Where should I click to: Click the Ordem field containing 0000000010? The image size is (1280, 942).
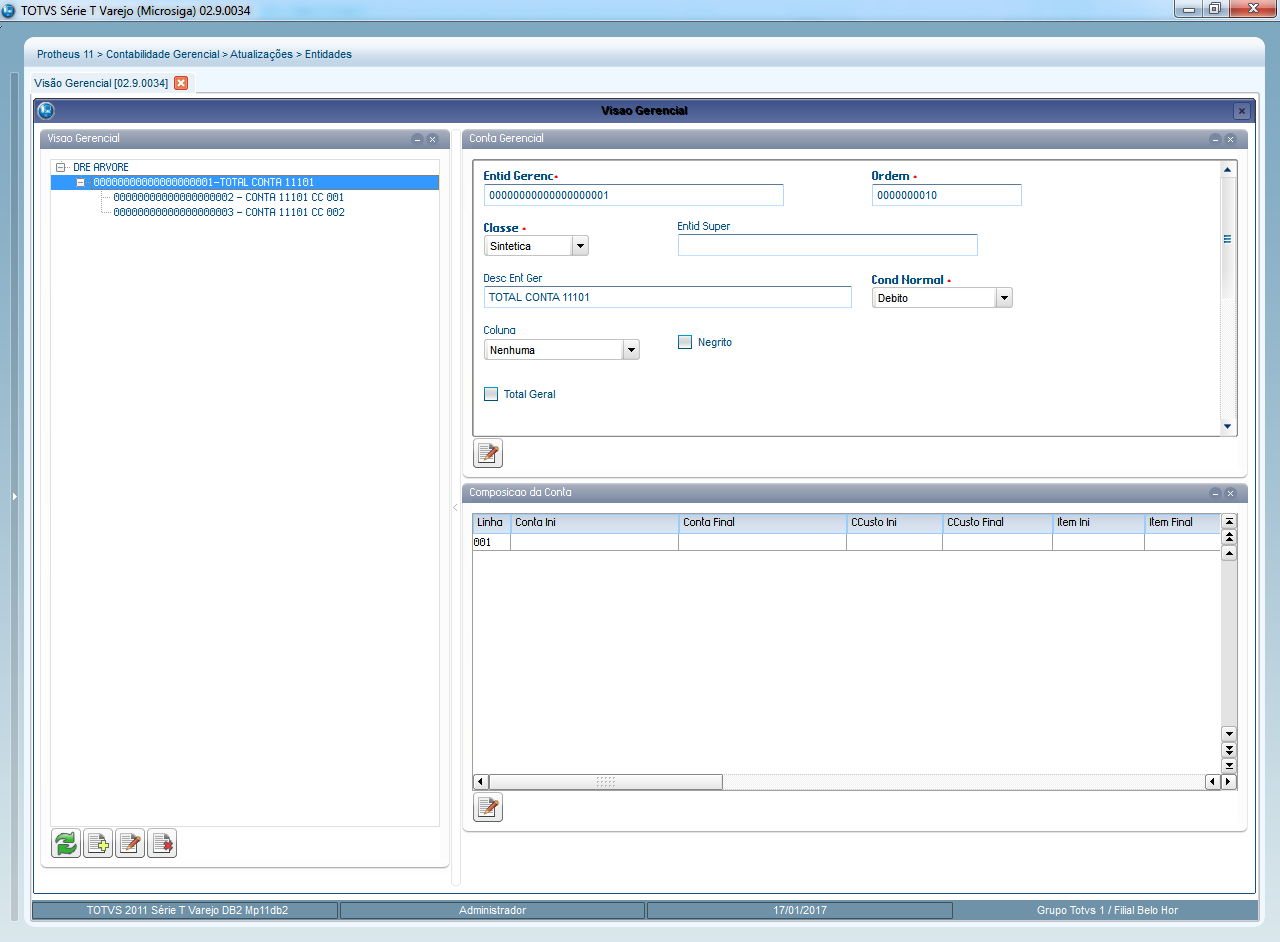coord(946,195)
